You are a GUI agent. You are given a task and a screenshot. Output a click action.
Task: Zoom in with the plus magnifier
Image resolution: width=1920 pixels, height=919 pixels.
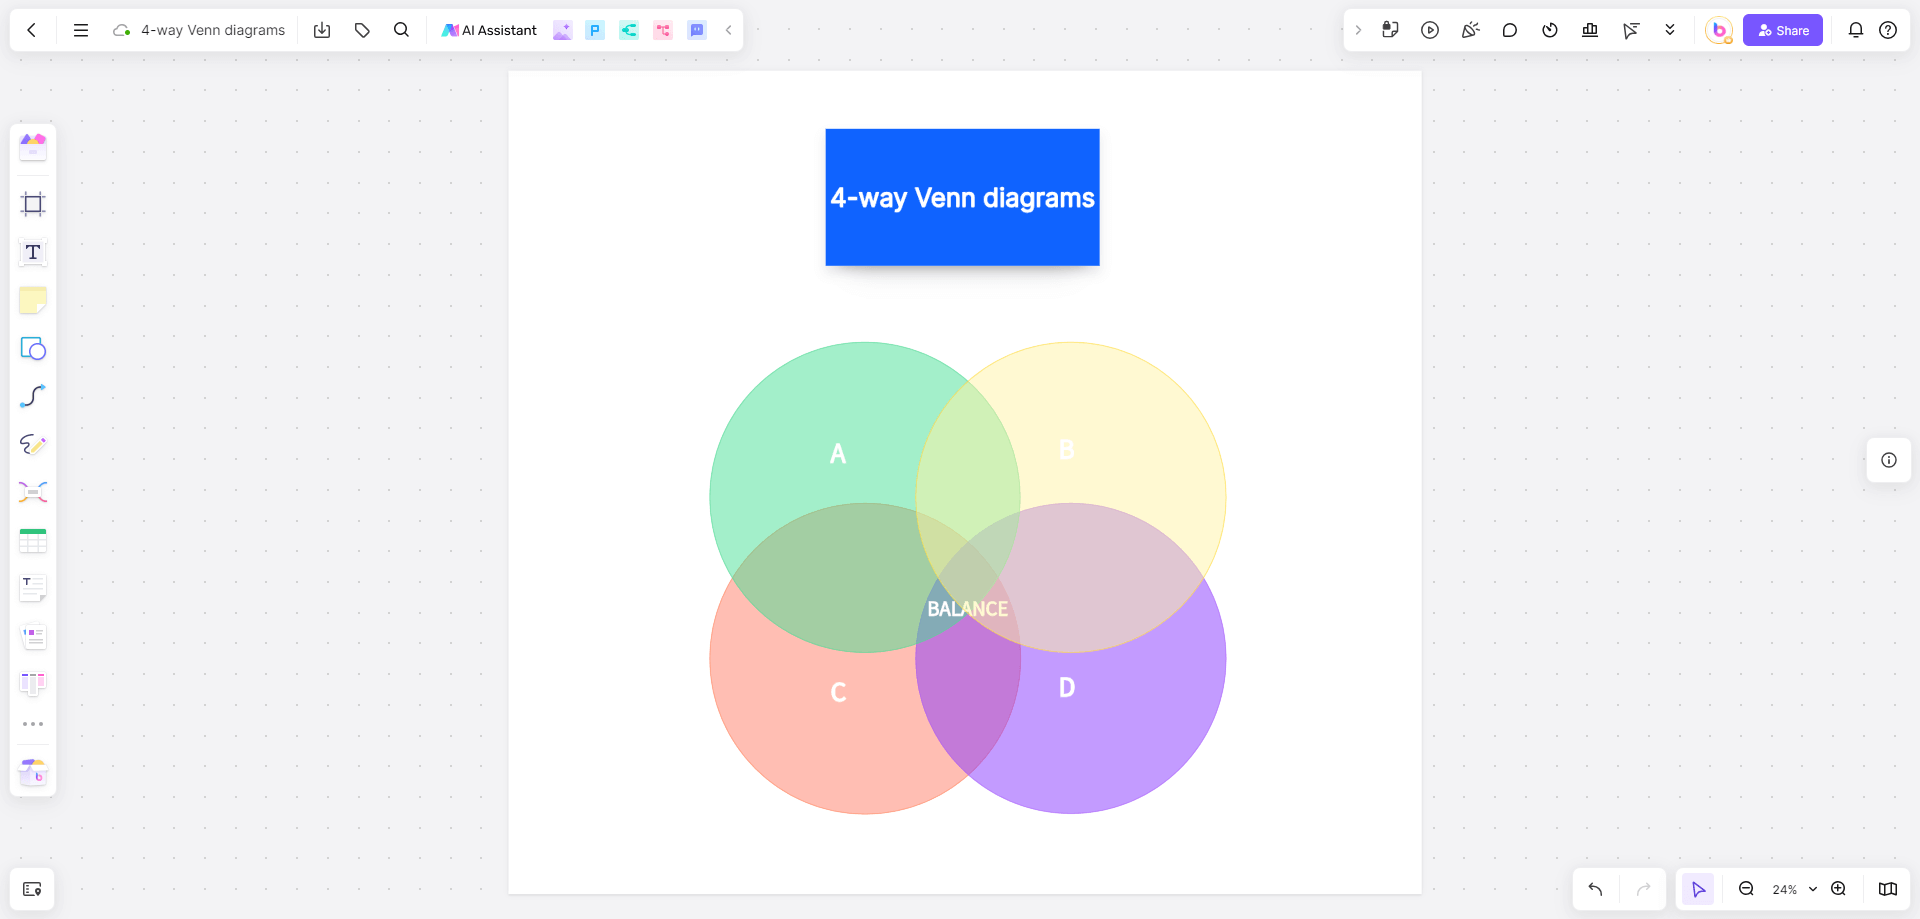[x=1838, y=889]
